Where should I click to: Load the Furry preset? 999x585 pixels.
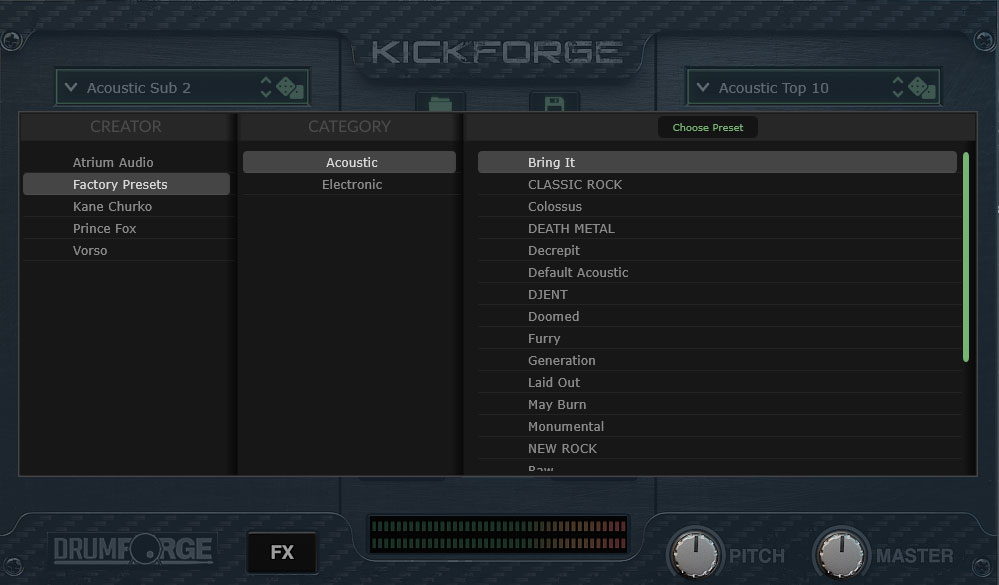pyautogui.click(x=717, y=338)
